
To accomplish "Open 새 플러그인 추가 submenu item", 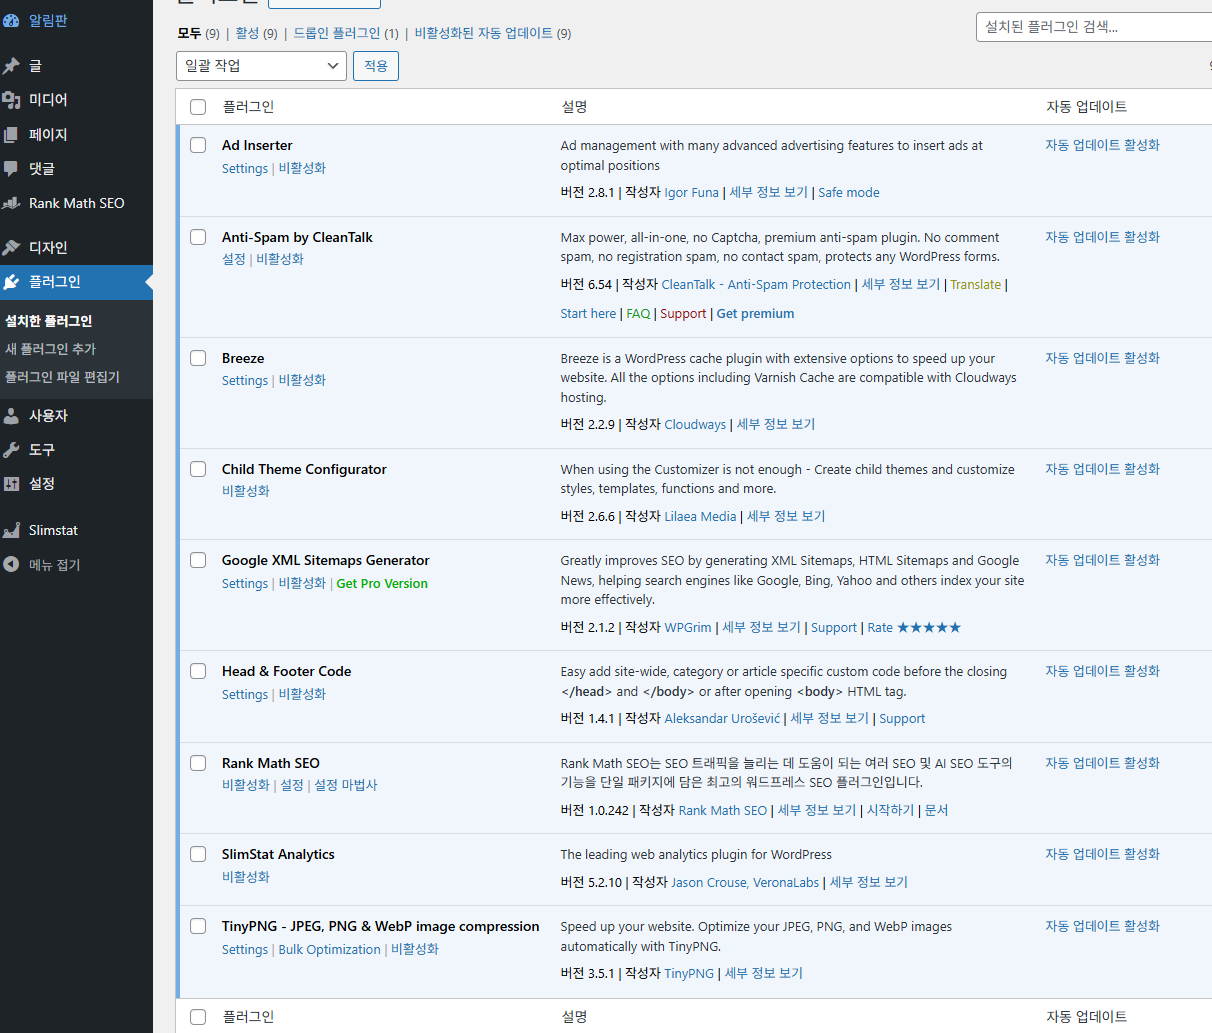I will point(50,349).
